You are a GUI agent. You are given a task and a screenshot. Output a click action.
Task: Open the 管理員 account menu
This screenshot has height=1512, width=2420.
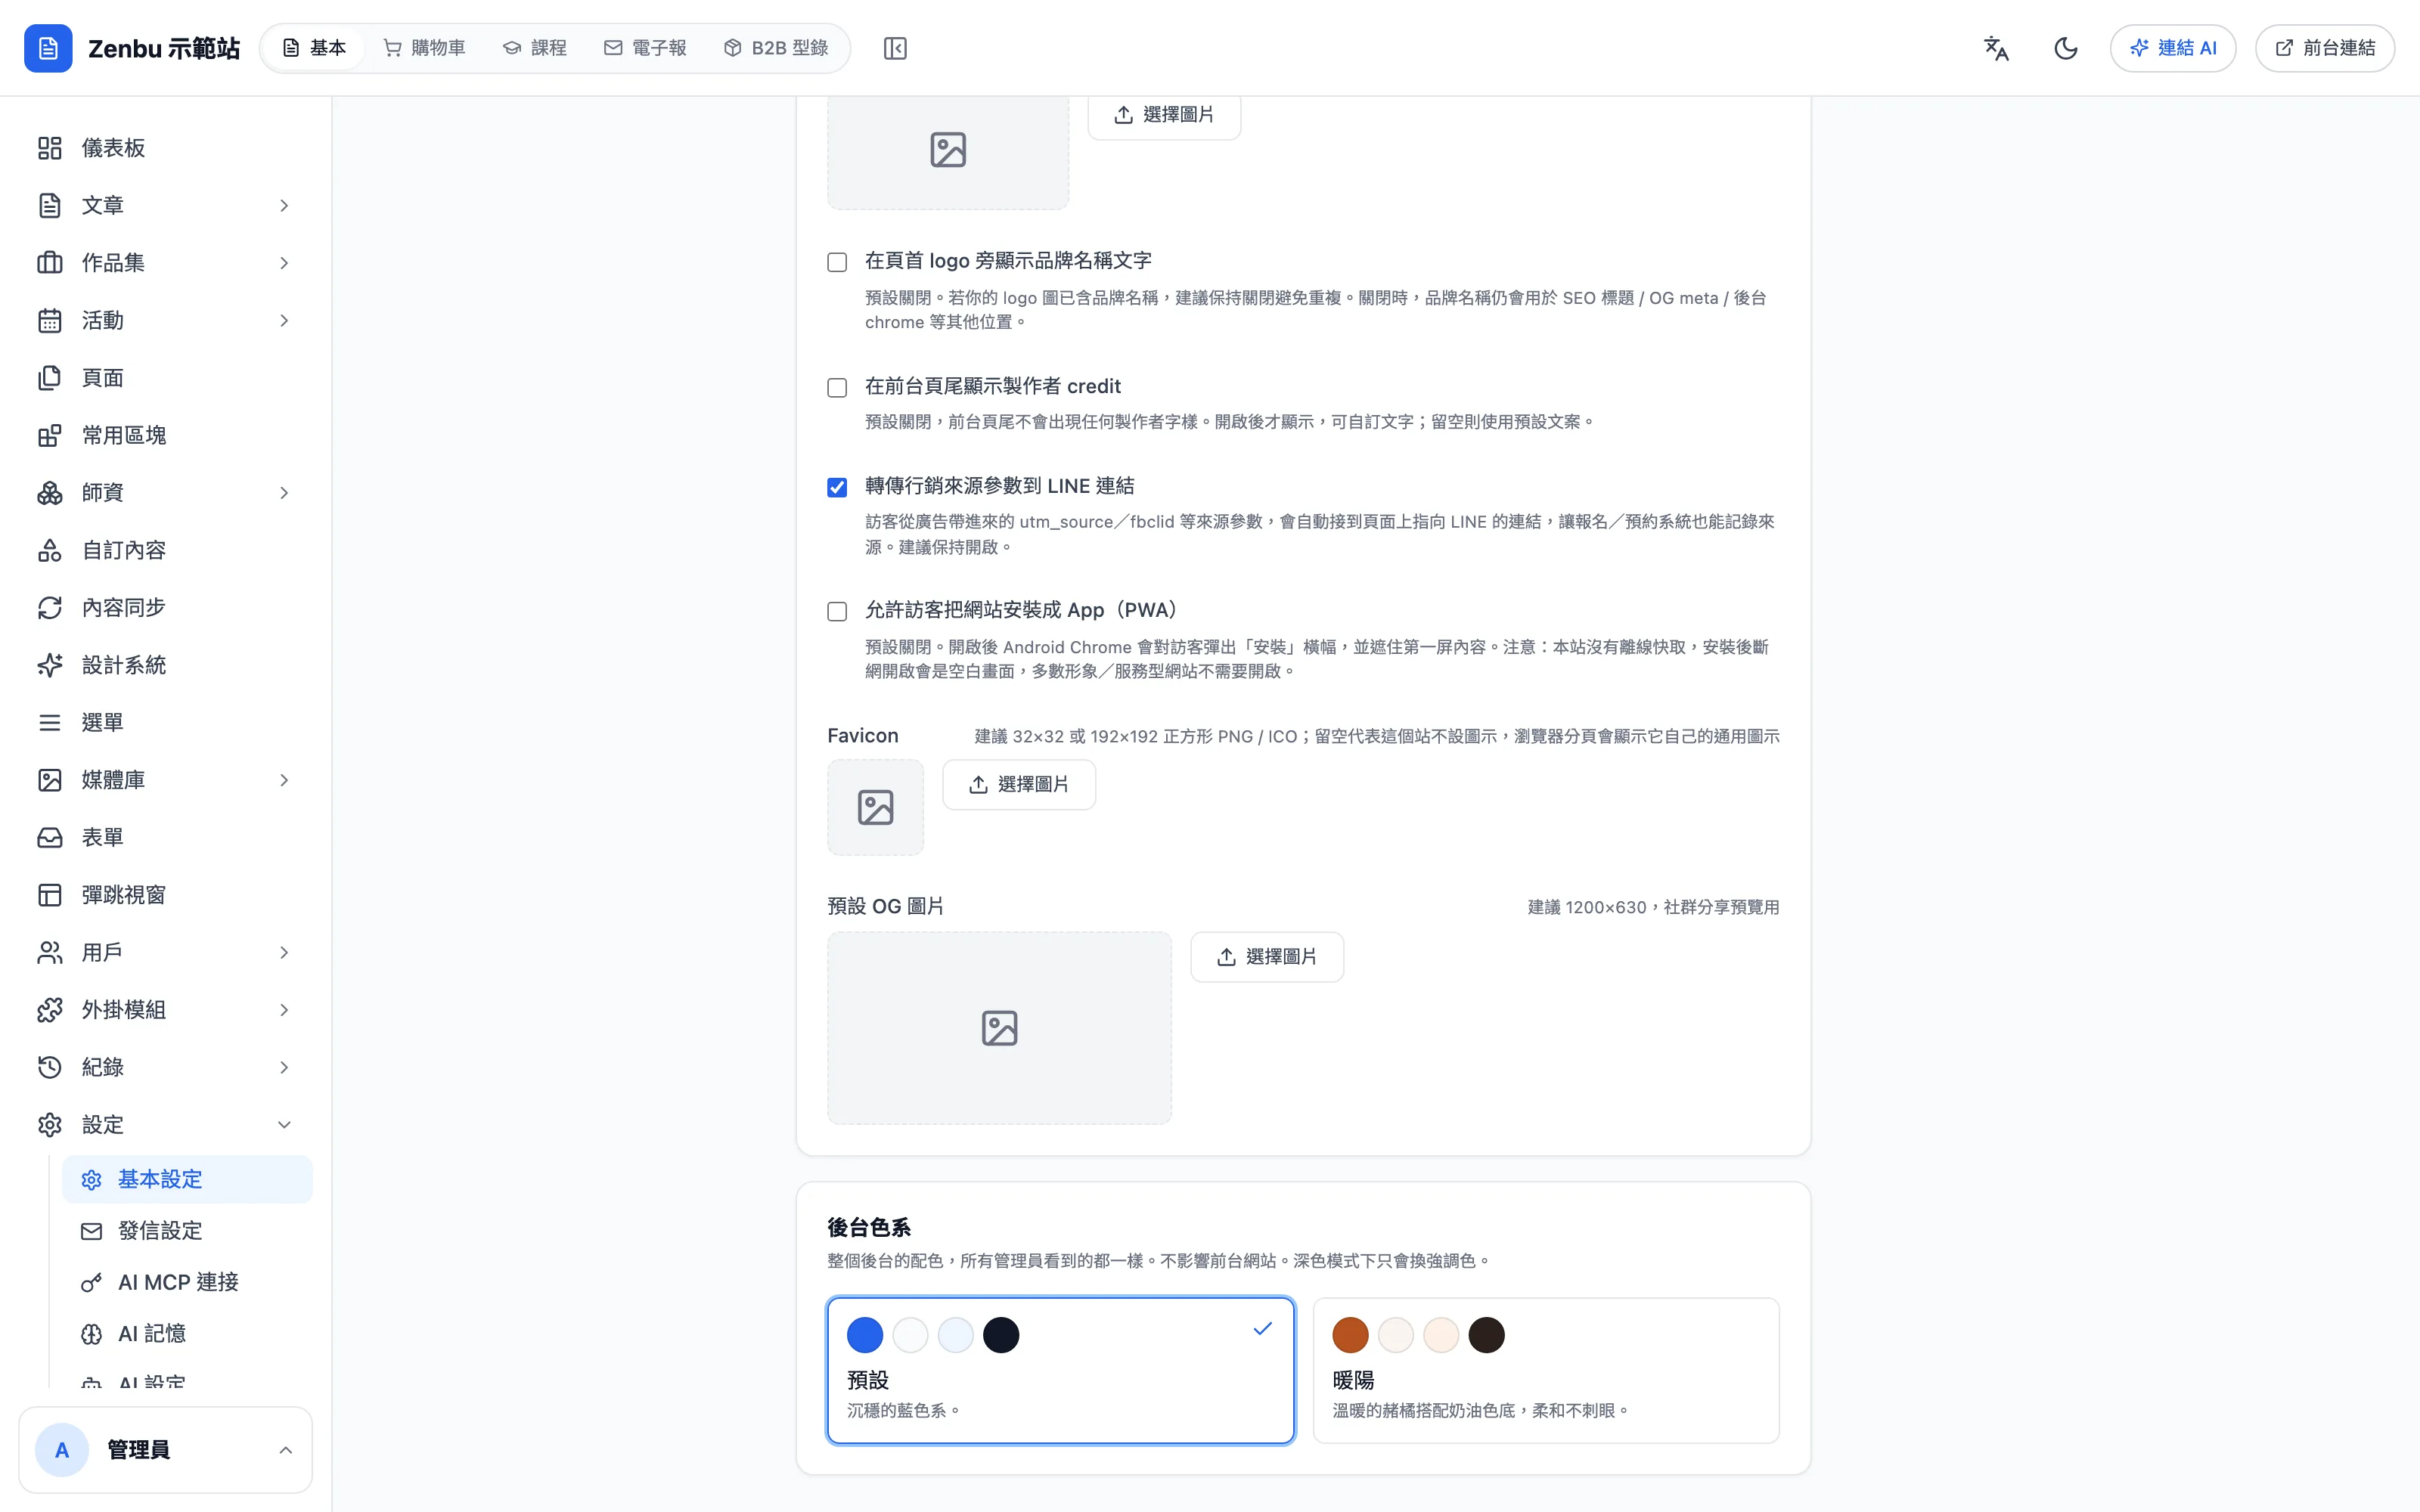click(165, 1450)
